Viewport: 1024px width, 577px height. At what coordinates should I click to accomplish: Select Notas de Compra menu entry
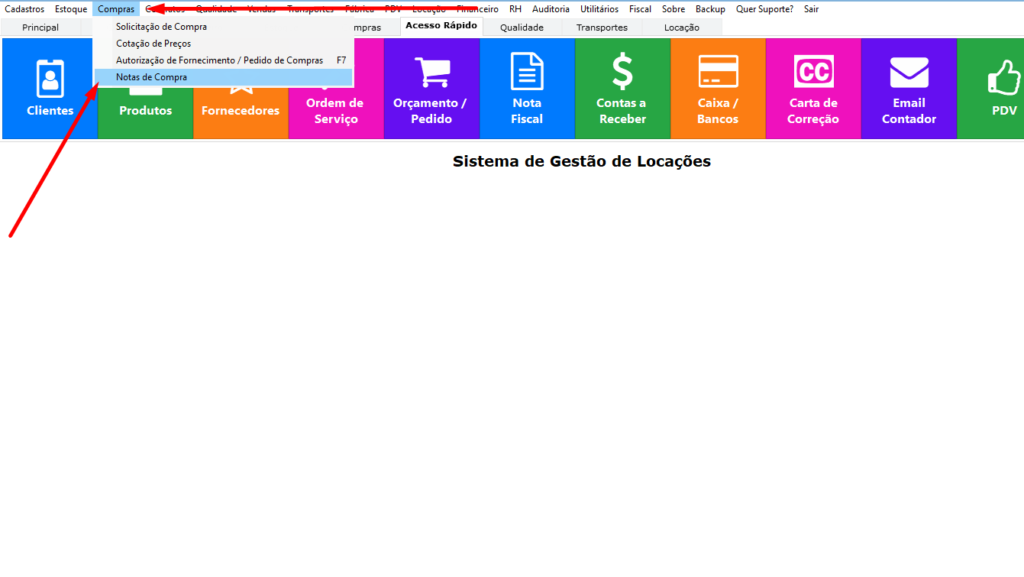pyautogui.click(x=151, y=77)
